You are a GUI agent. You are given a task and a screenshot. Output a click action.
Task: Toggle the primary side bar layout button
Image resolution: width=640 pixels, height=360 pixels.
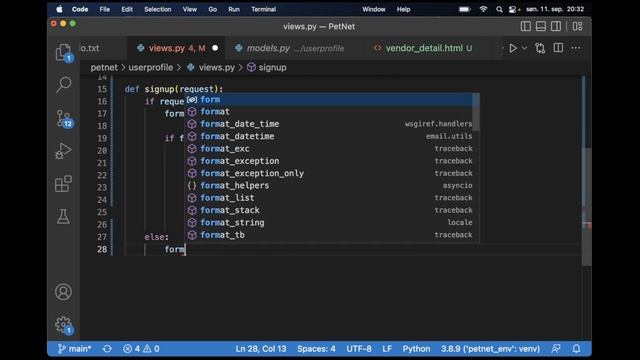pyautogui.click(x=526, y=26)
